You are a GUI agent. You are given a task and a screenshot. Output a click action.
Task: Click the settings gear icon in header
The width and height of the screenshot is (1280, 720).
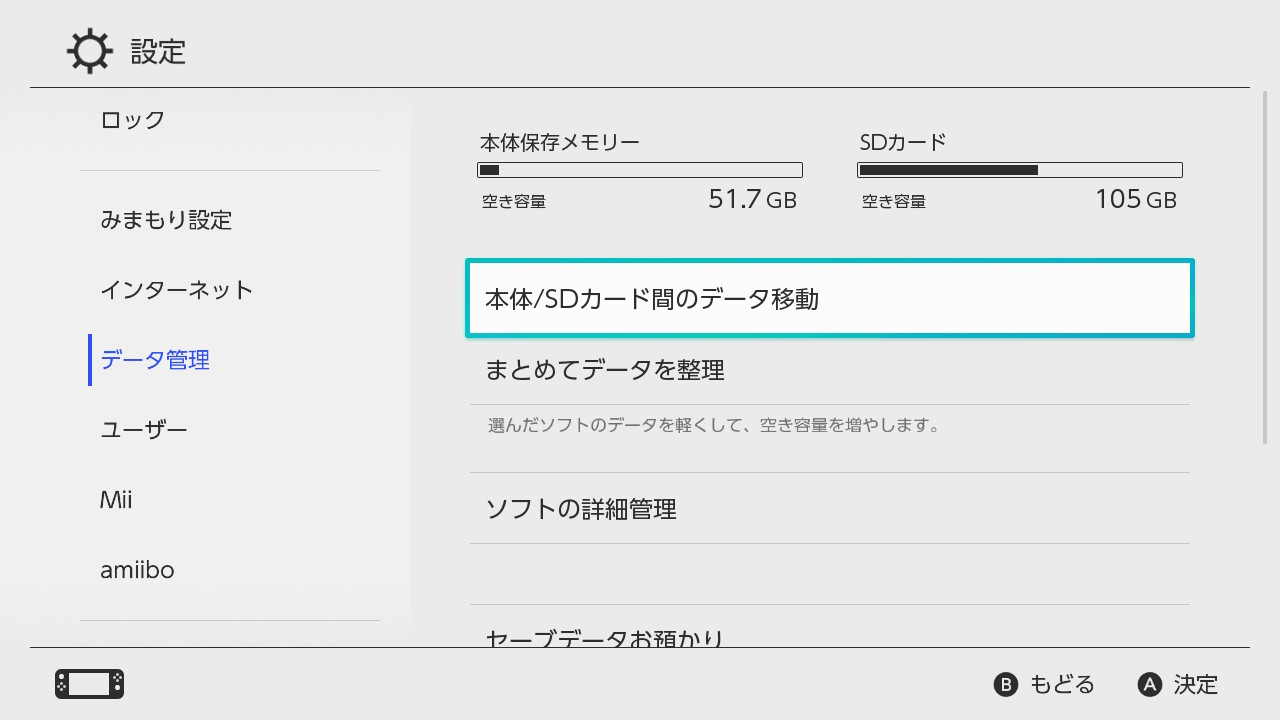pyautogui.click(x=90, y=51)
